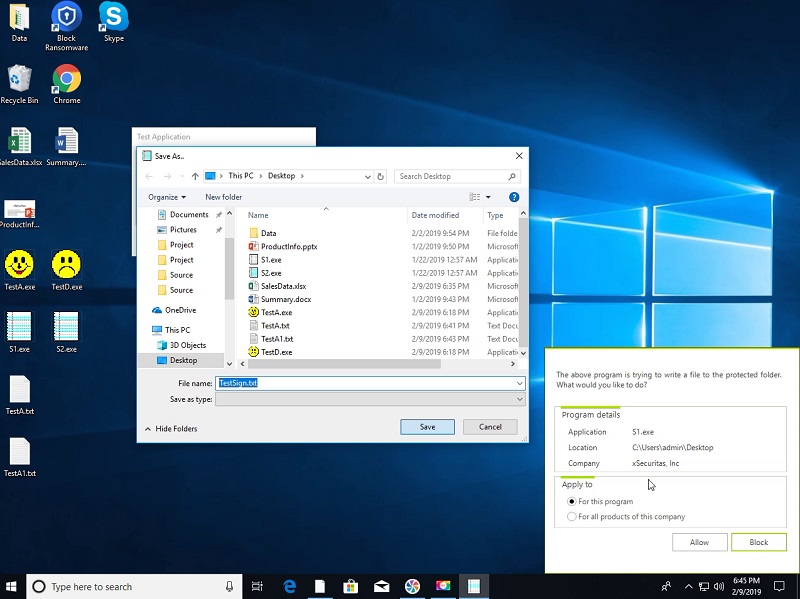This screenshot has width=800, height=599.
Task: Open the view options dropdown arrow
Action: (488, 197)
